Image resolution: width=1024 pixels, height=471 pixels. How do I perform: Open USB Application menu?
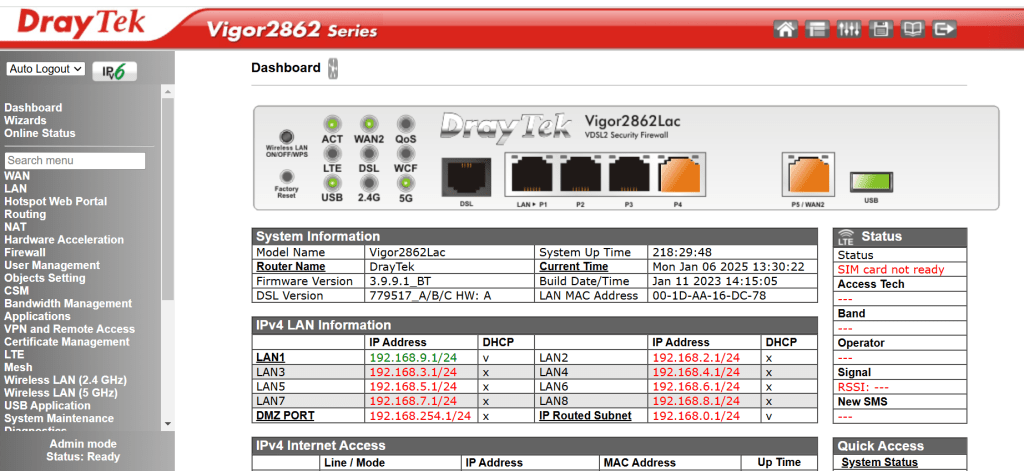[x=48, y=406]
